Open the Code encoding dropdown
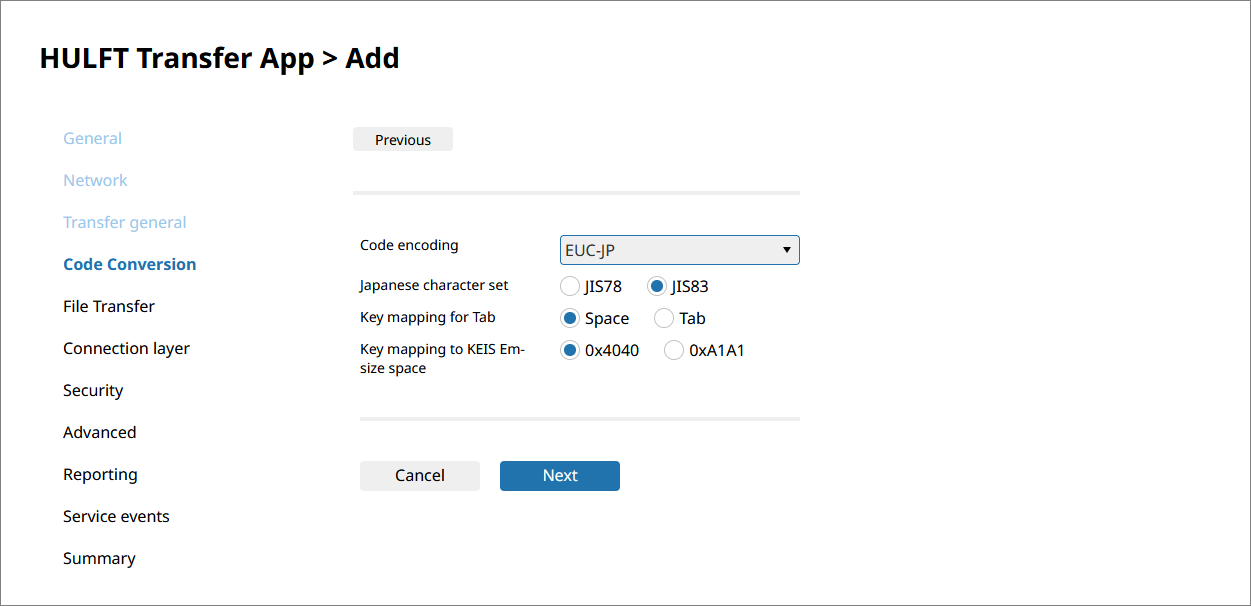The height and width of the screenshot is (606, 1251). pyautogui.click(x=679, y=250)
